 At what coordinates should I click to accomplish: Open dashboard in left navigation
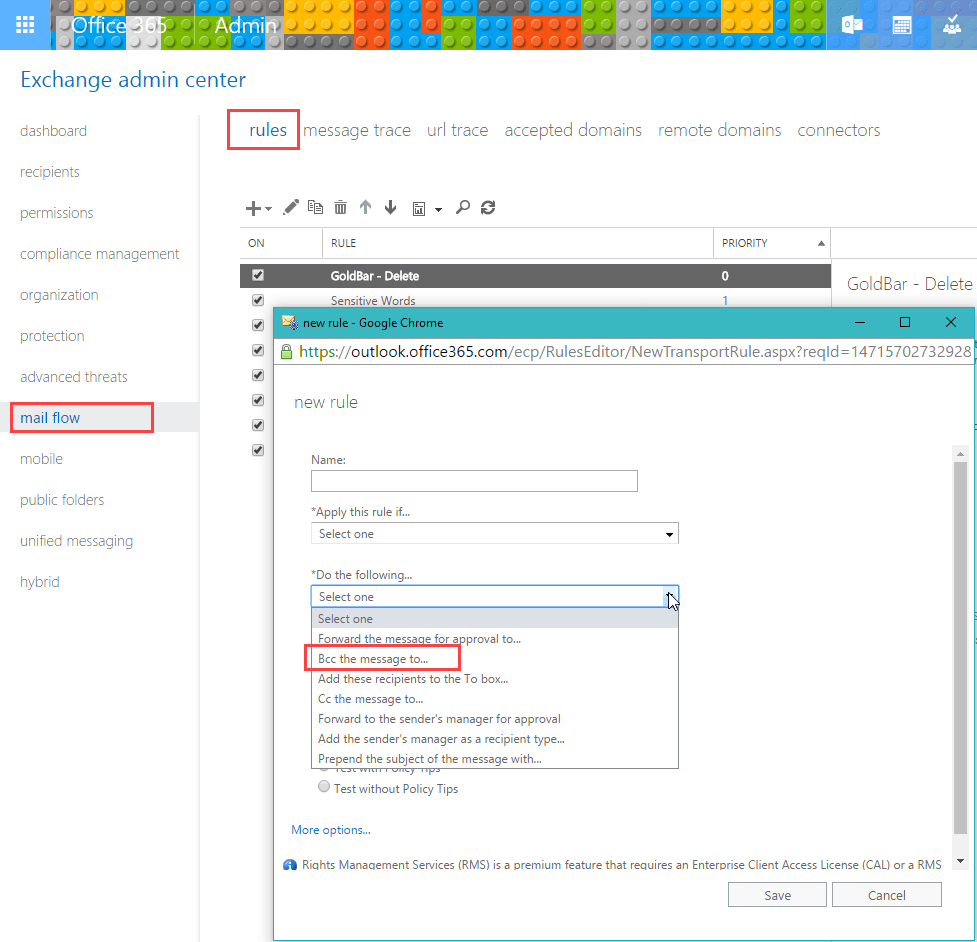point(54,131)
